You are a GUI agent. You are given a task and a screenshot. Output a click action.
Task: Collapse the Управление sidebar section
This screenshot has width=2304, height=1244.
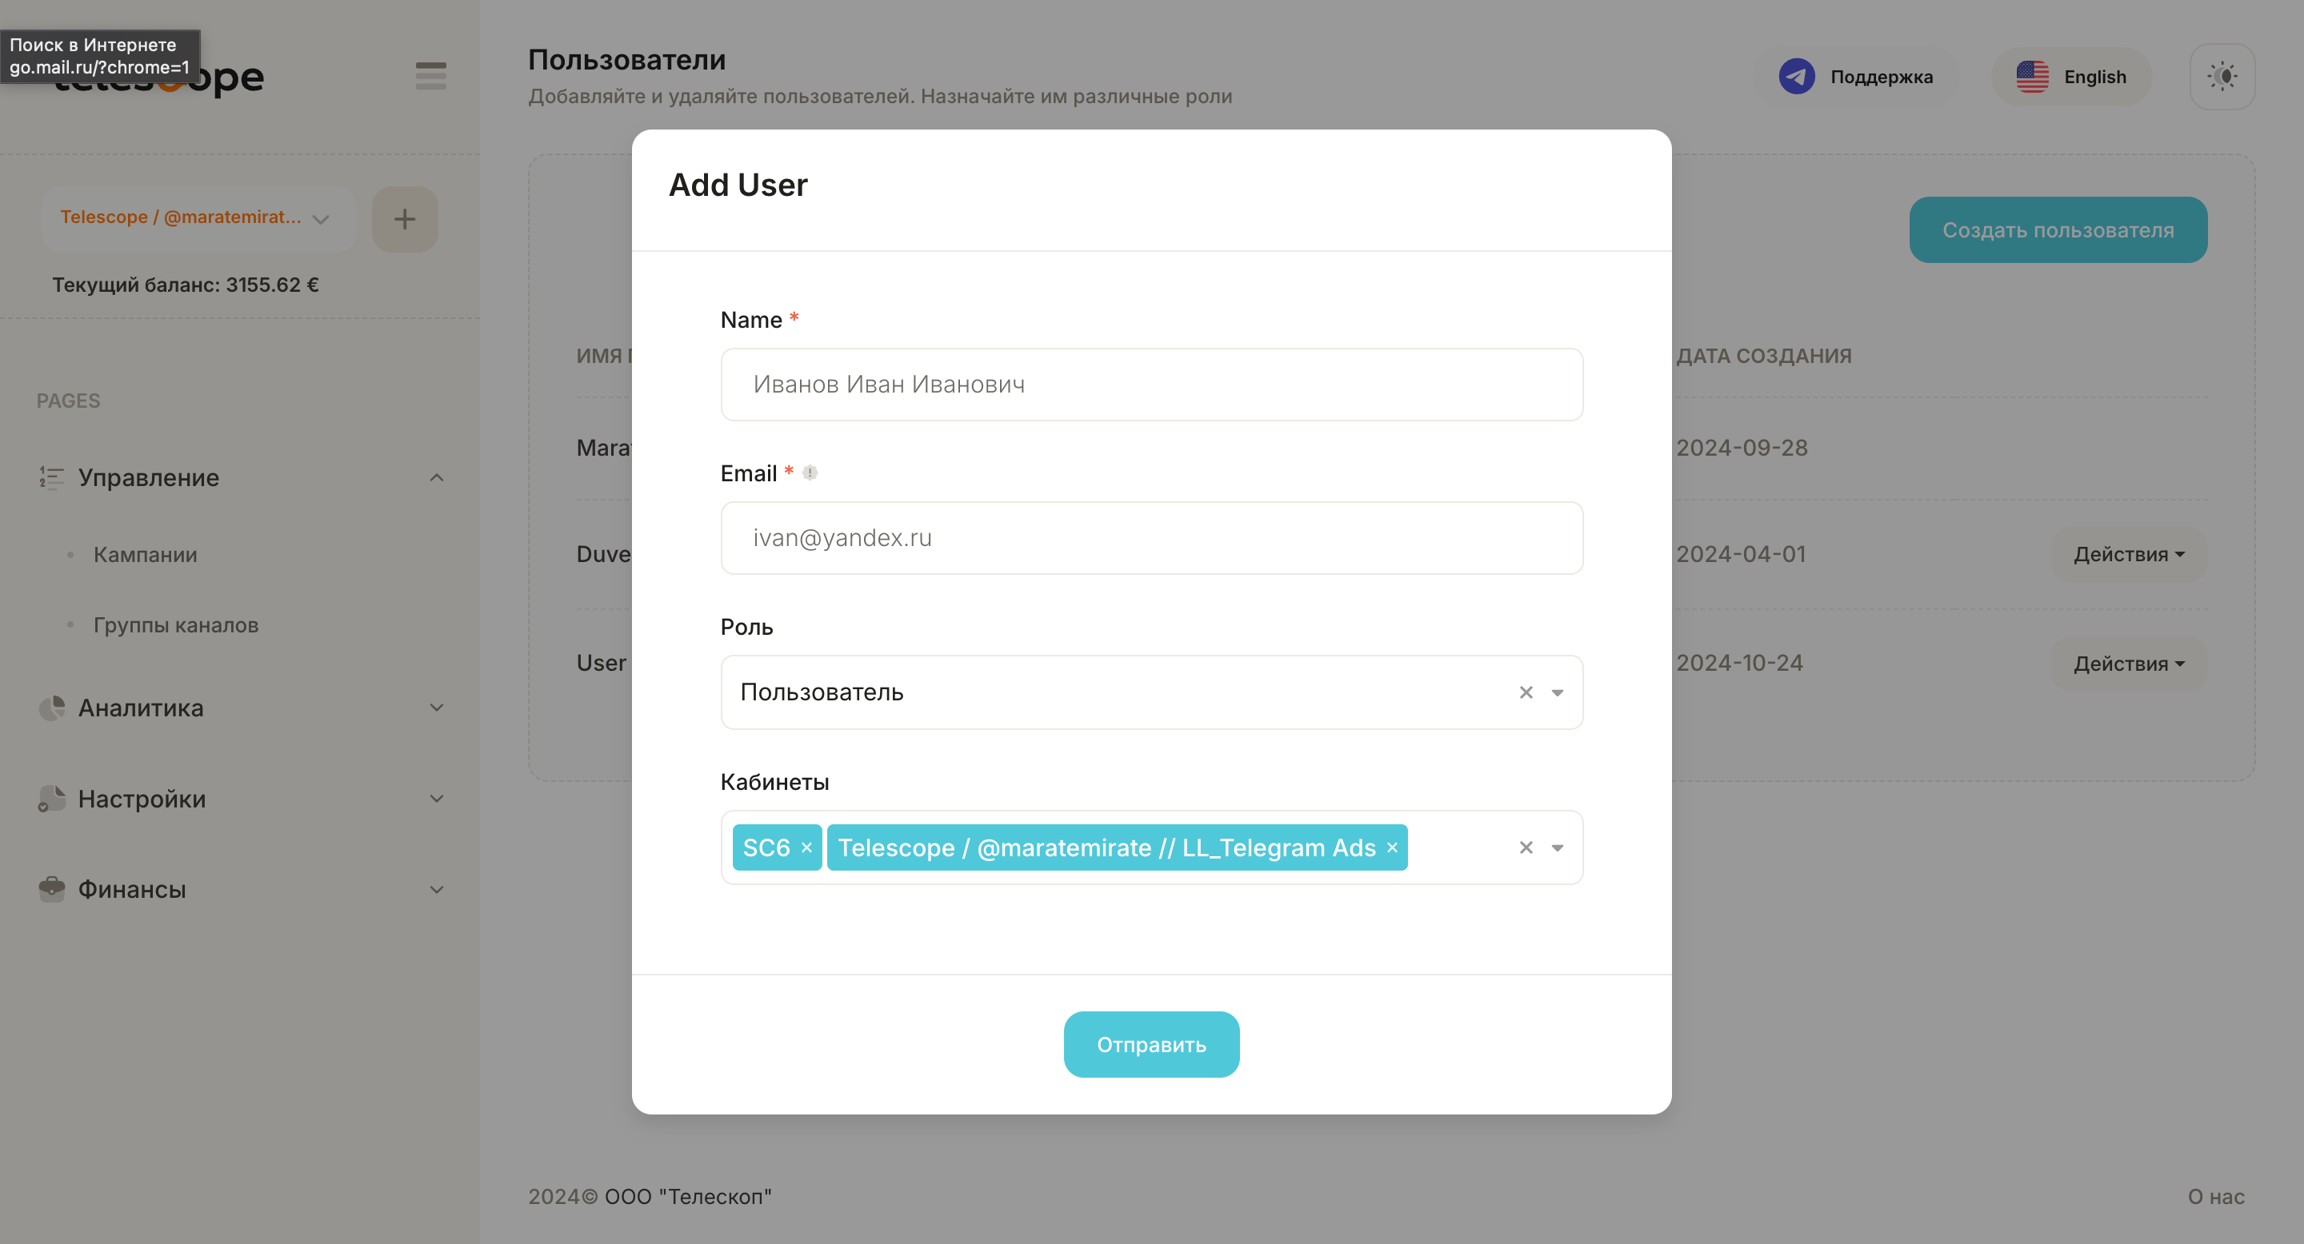[436, 478]
